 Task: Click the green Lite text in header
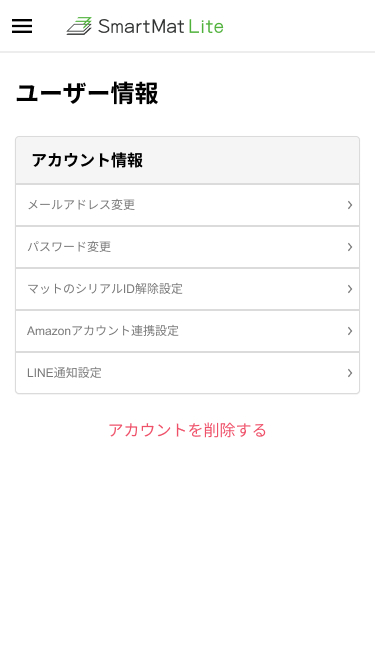pyautogui.click(x=206, y=26)
